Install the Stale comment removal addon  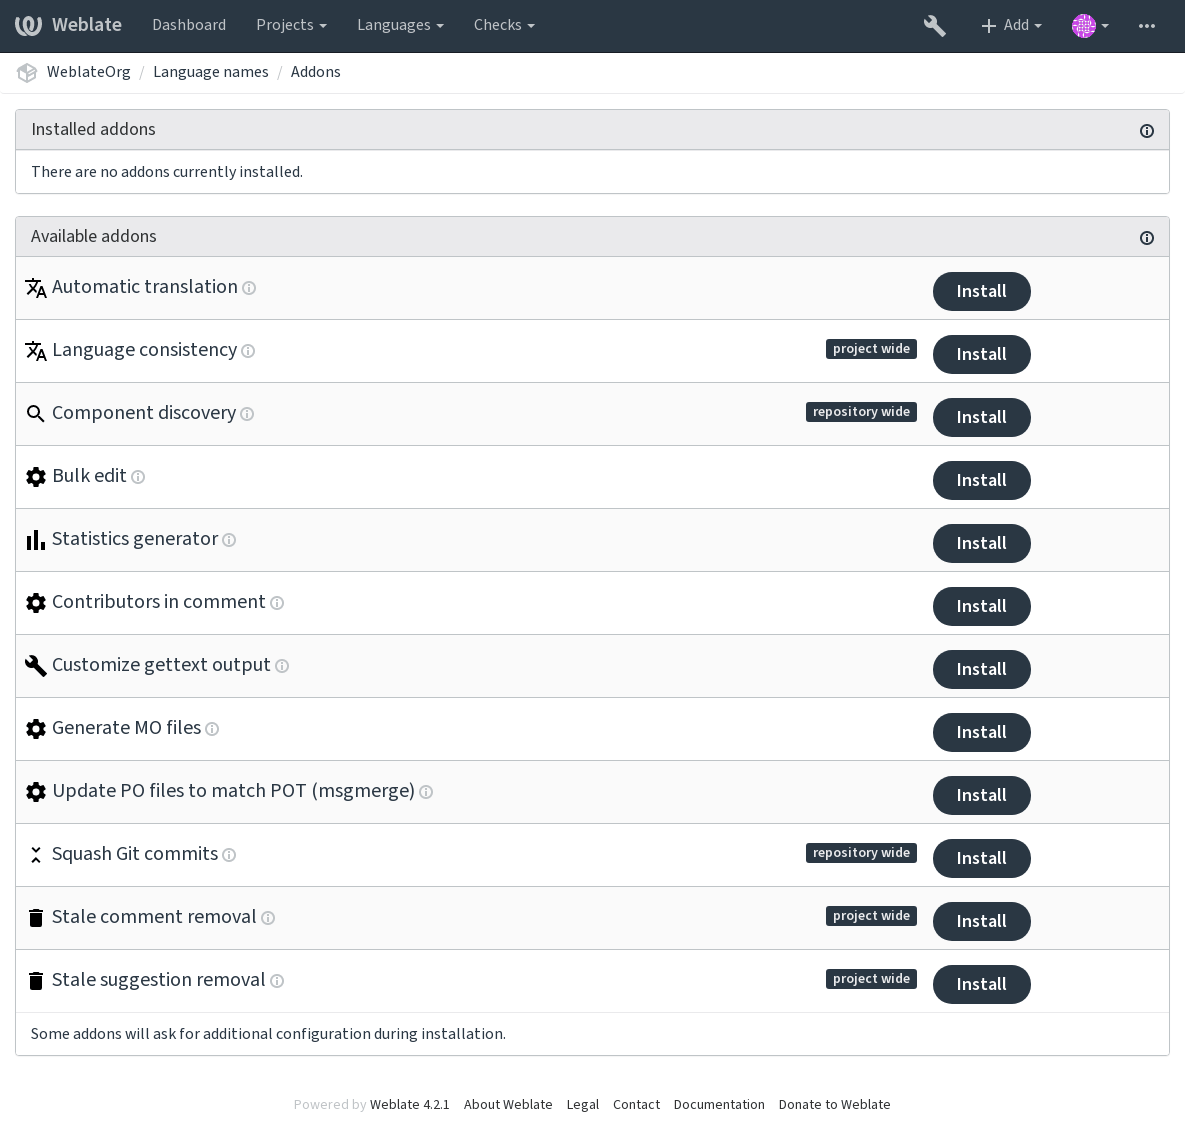click(981, 921)
